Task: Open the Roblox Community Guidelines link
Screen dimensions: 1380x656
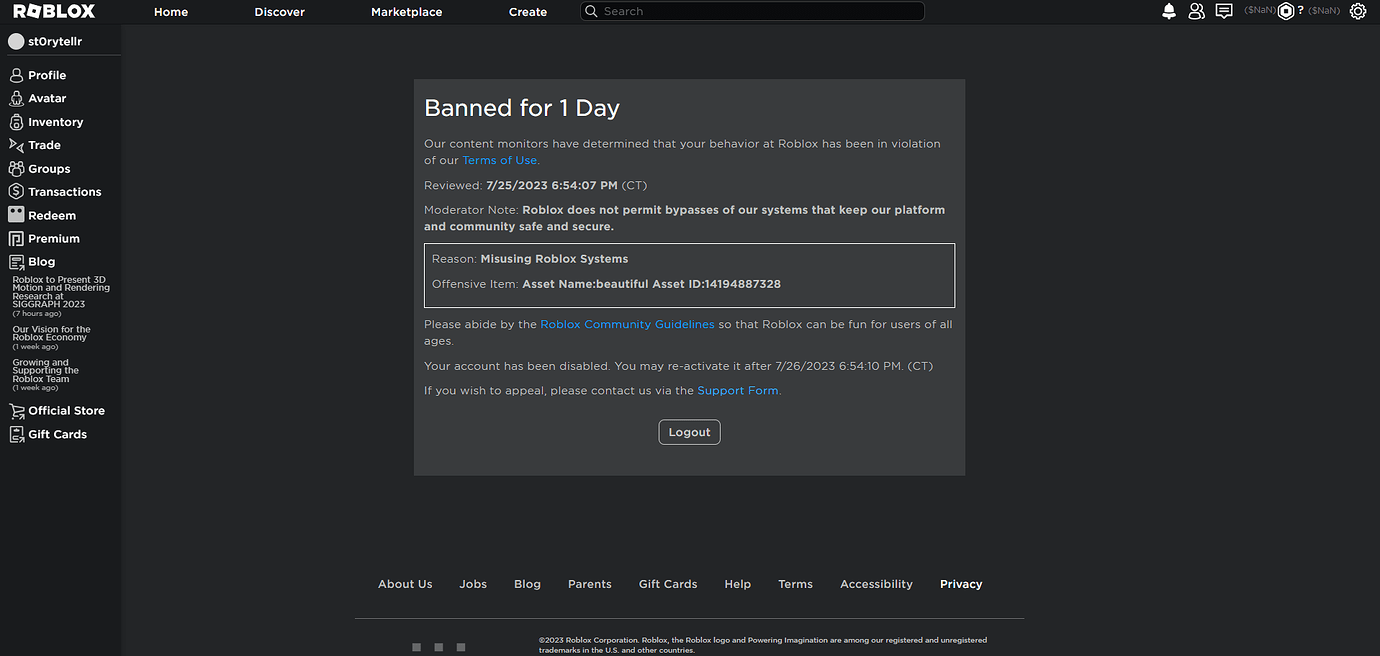Action: pos(628,324)
